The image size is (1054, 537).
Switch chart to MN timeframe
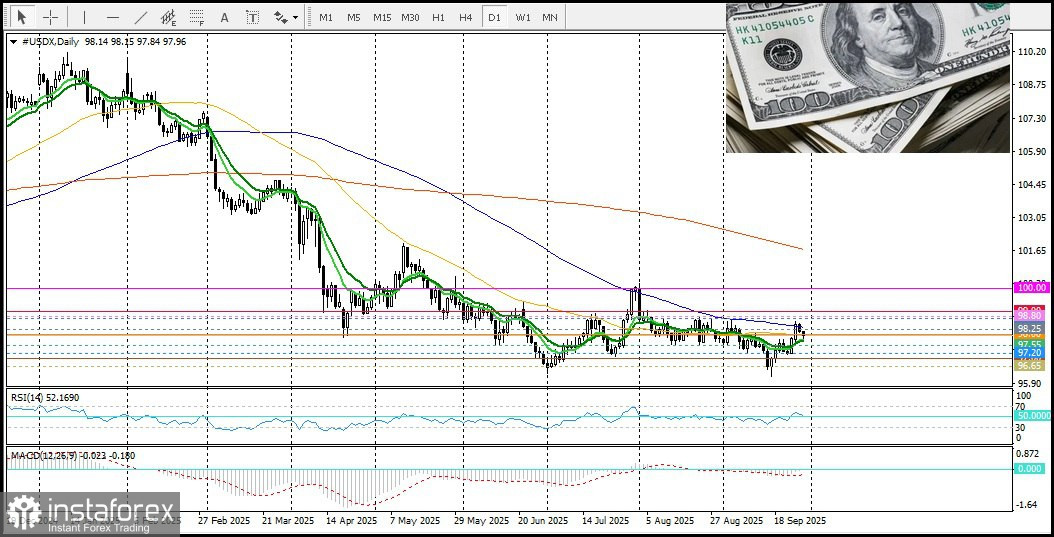(x=550, y=17)
